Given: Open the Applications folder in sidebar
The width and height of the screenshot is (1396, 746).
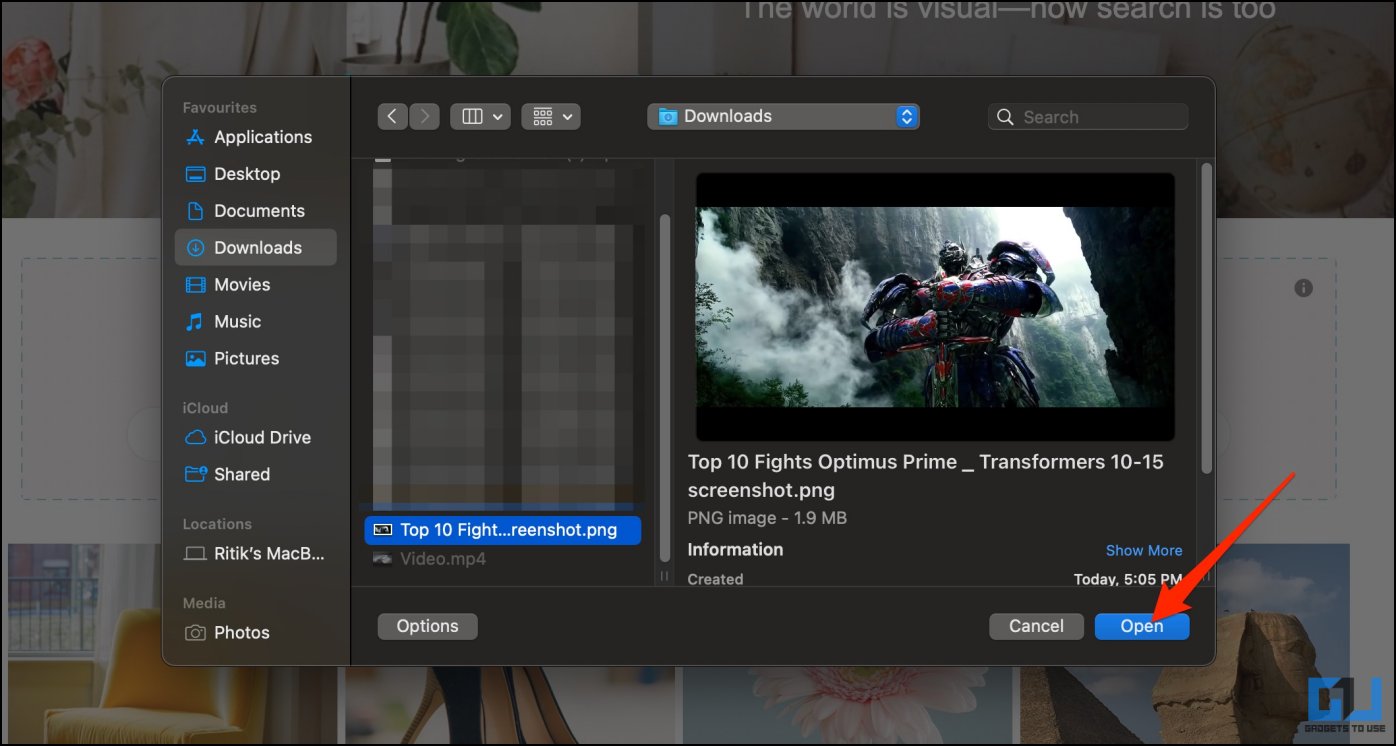Looking at the screenshot, I should tap(255, 137).
